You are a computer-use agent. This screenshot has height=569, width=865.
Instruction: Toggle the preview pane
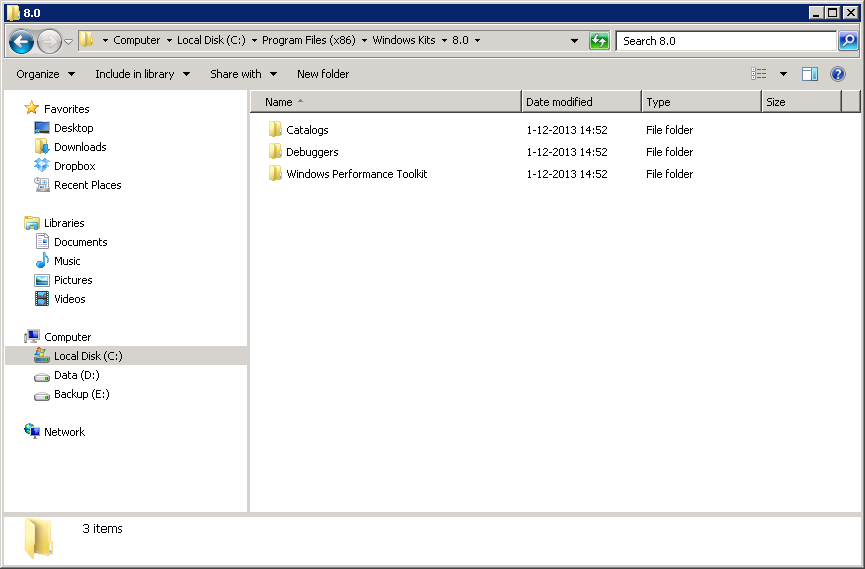coord(810,74)
